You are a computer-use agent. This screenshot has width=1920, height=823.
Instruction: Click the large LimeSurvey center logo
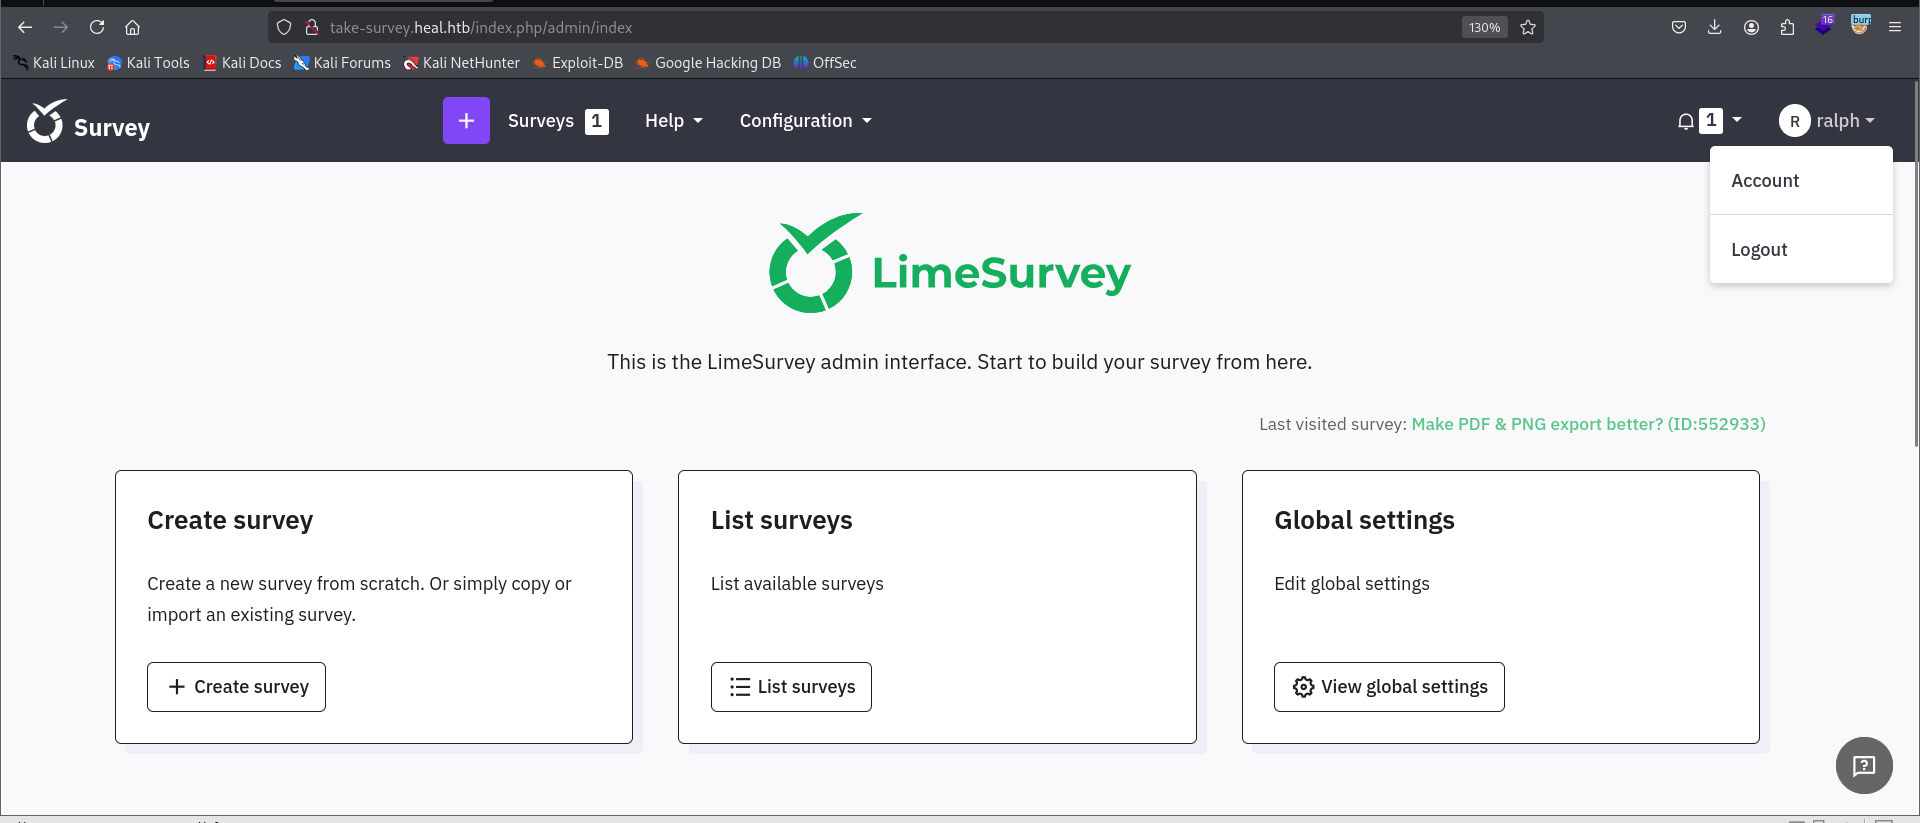point(950,263)
